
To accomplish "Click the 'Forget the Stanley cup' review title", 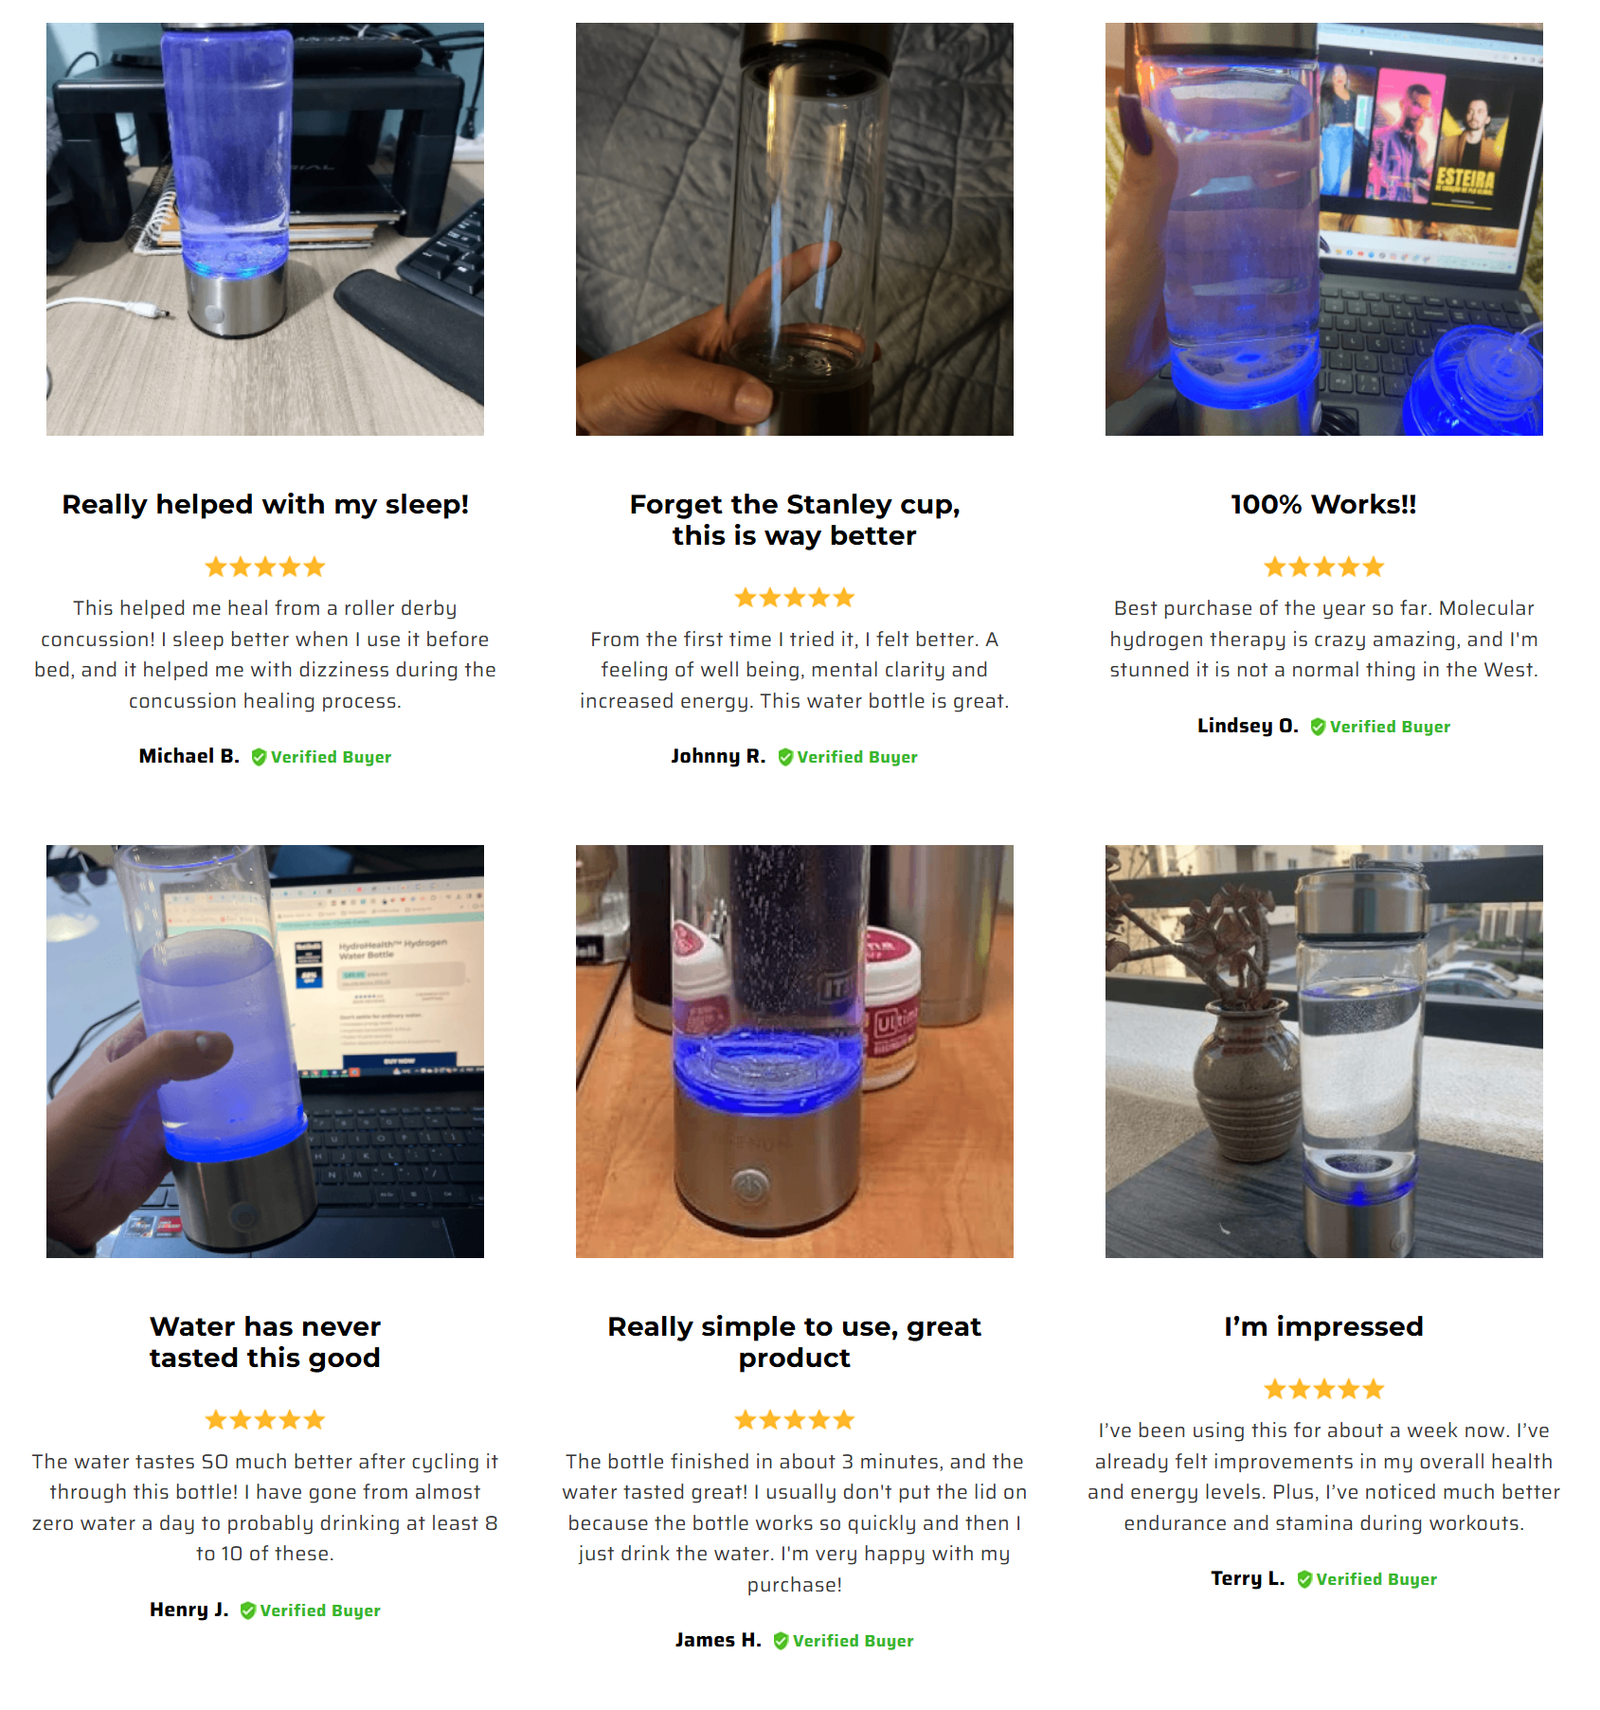I will tap(795, 520).
